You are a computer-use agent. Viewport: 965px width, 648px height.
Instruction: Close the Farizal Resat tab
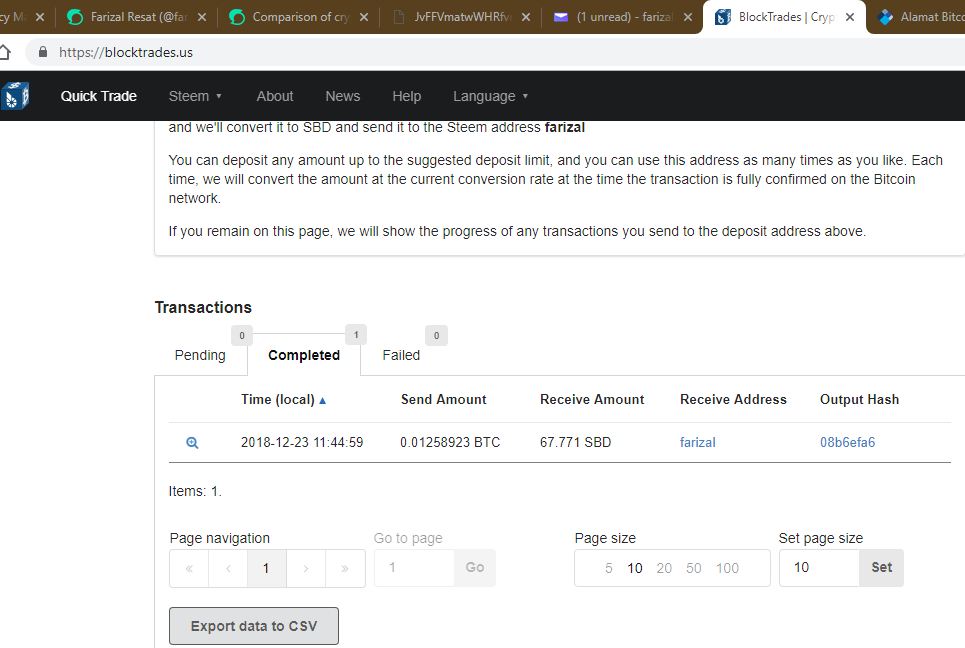point(202,17)
